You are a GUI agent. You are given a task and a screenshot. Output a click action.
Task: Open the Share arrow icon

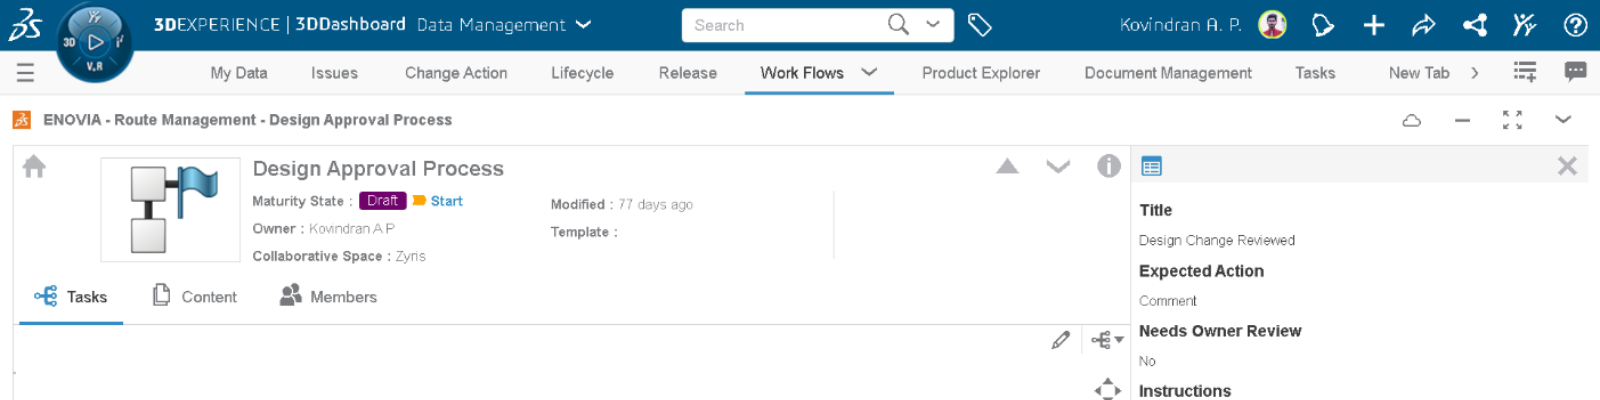pyautogui.click(x=1424, y=25)
